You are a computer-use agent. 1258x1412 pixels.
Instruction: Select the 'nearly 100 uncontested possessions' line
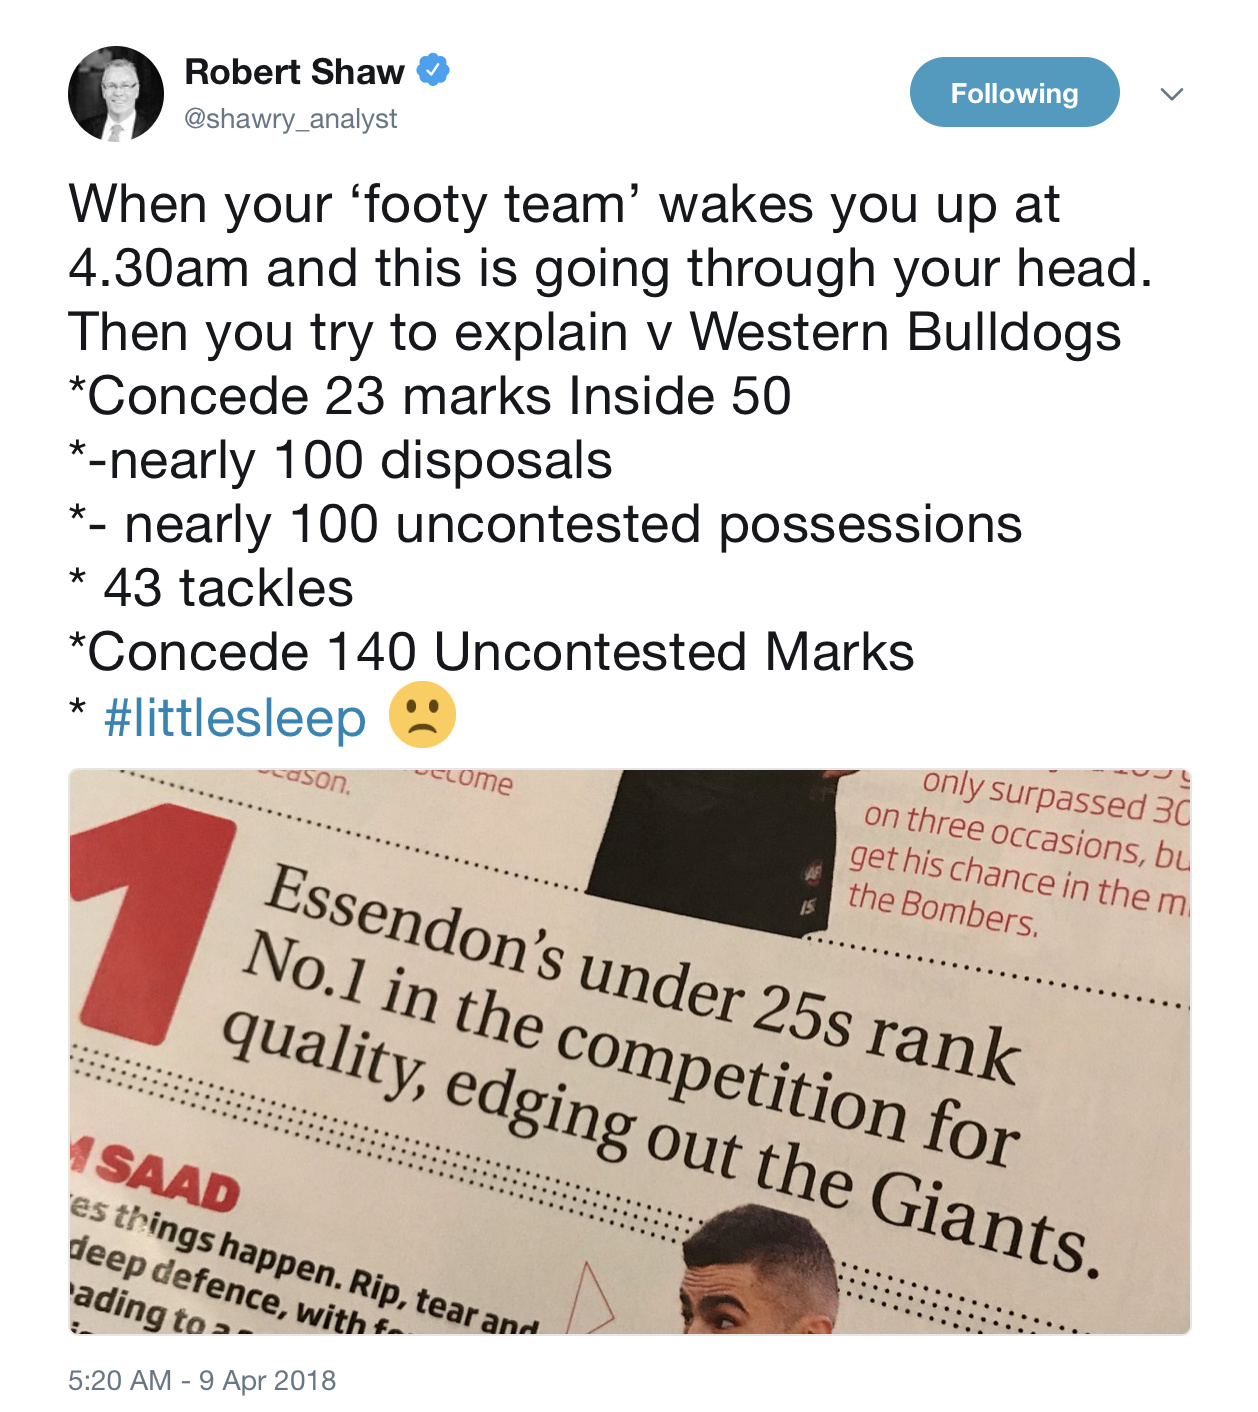click(545, 525)
